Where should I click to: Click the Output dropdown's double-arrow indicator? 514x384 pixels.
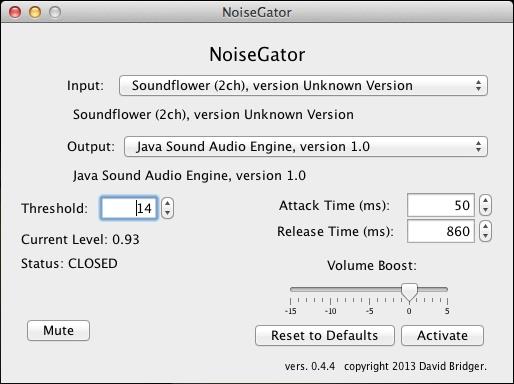[479, 147]
